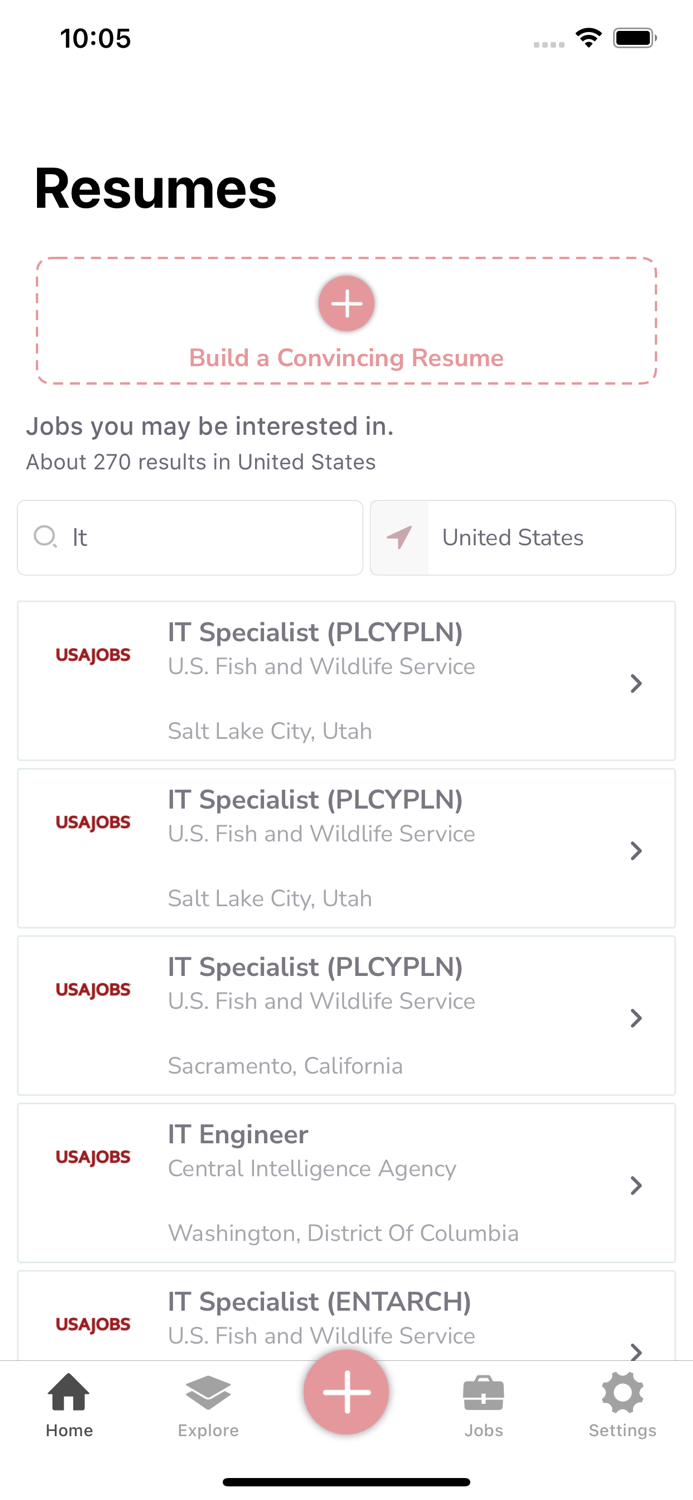Image resolution: width=693 pixels, height=1500 pixels.
Task: Click the USAJOBS logo on the IT Engineer card
Action: point(93,1156)
